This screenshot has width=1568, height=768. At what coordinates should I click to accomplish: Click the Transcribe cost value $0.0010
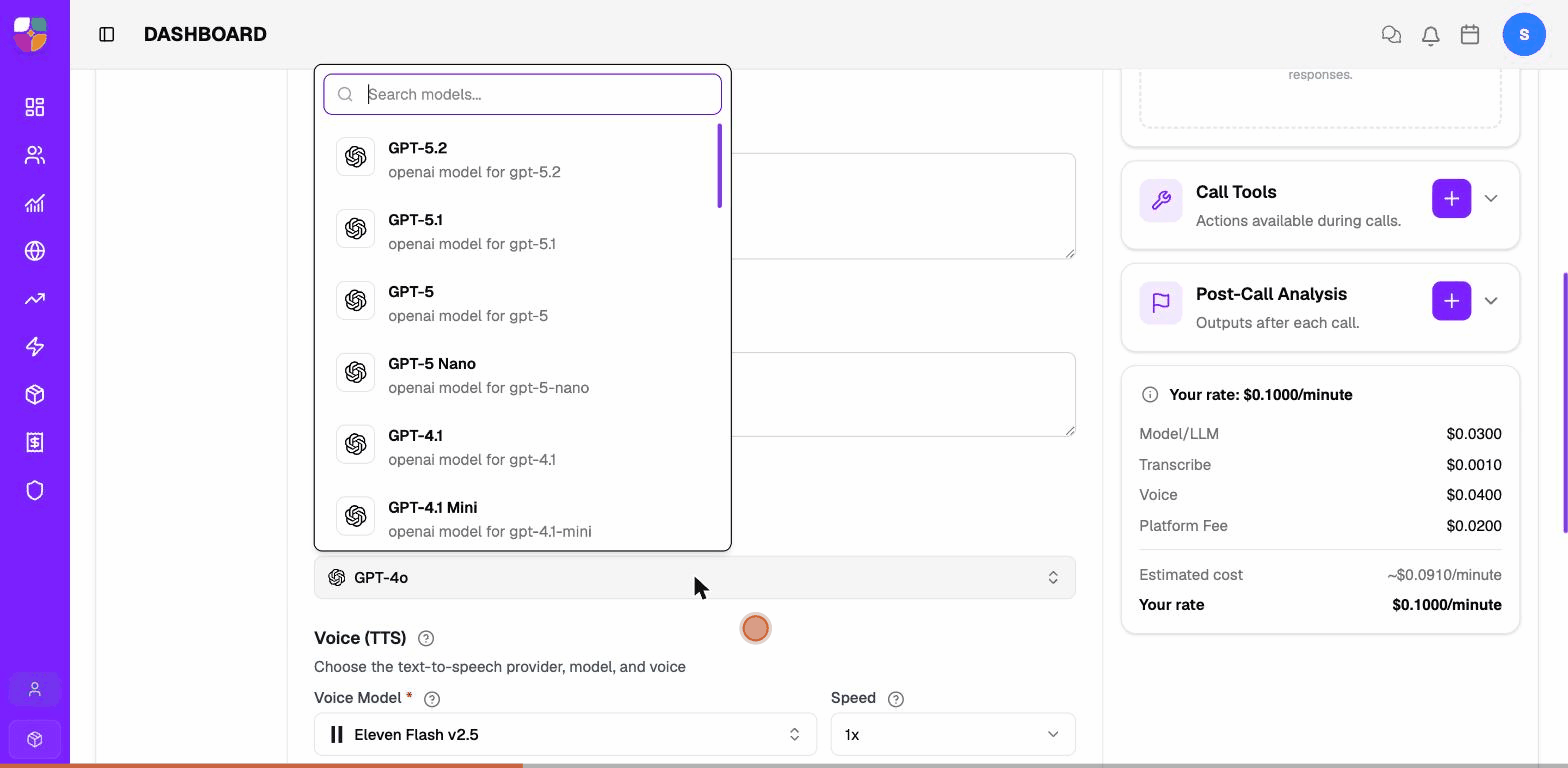click(x=1473, y=465)
